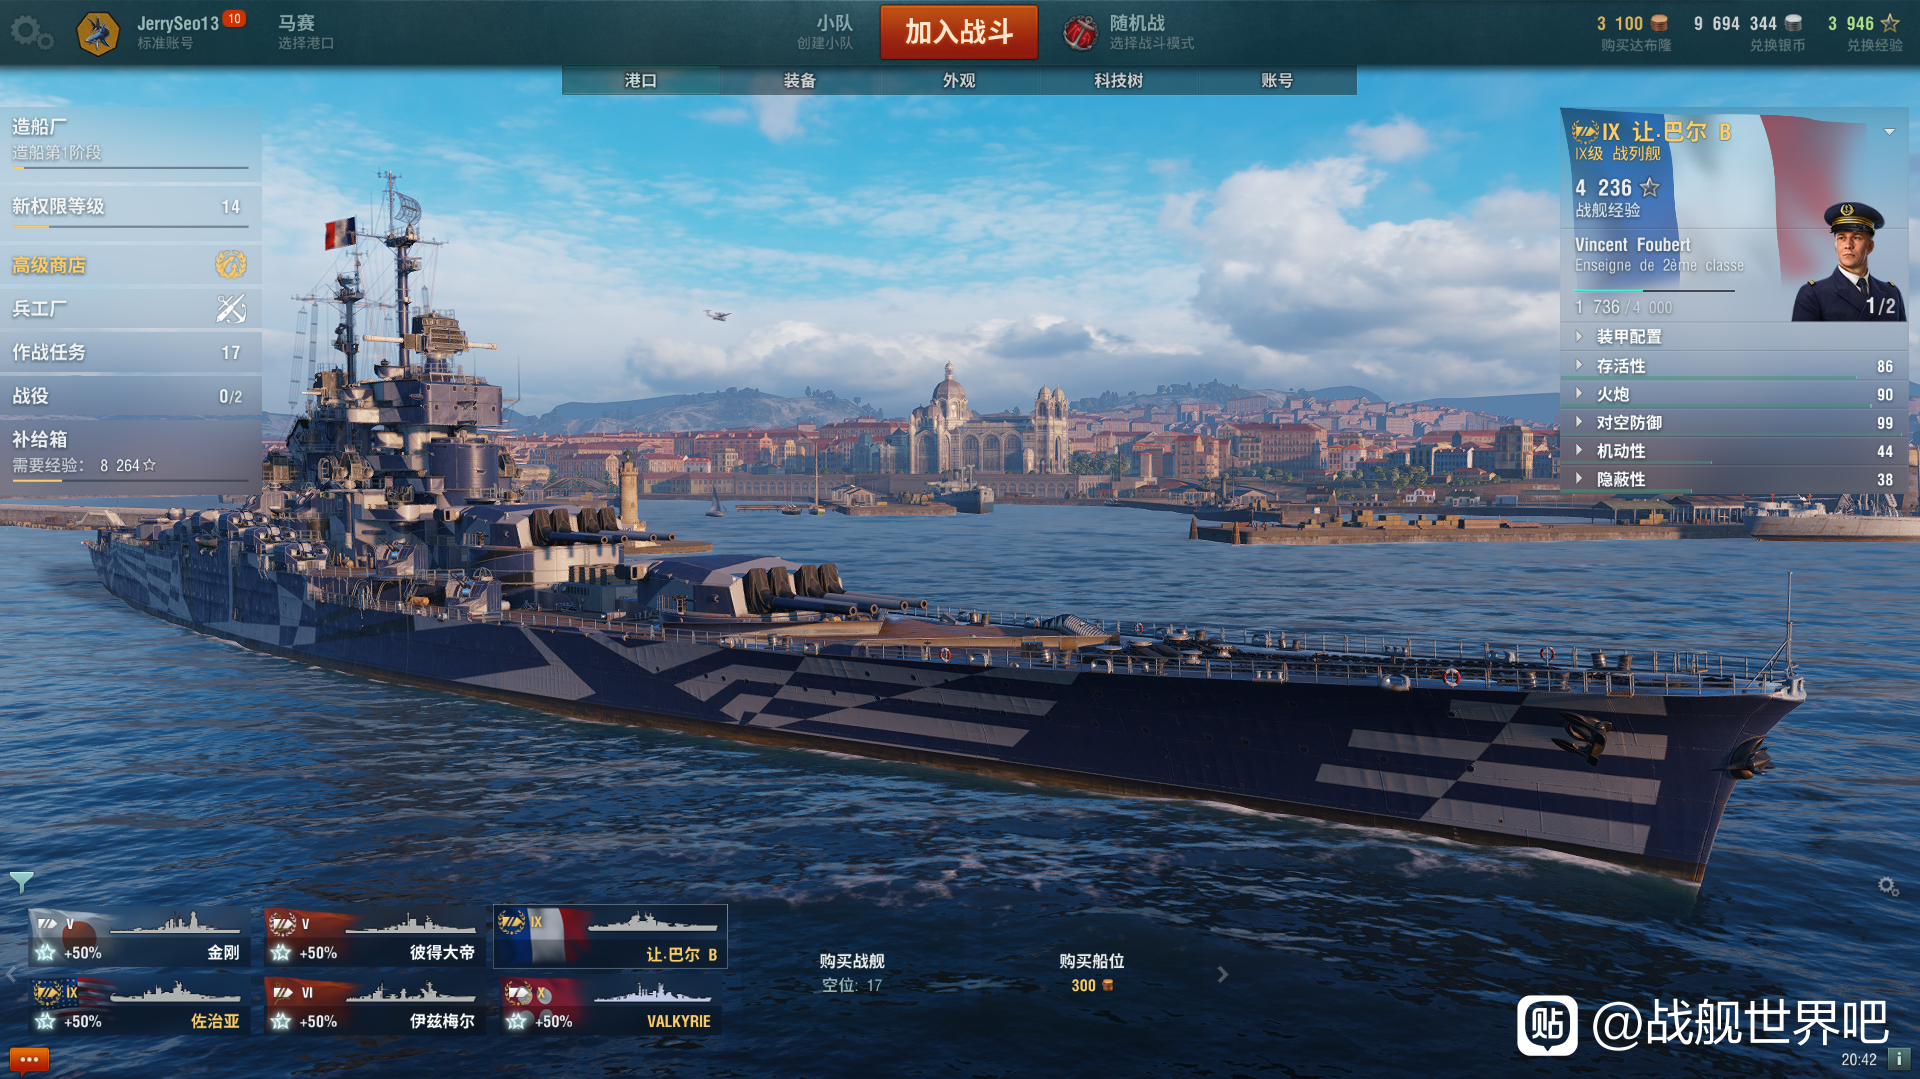Open the chat bubble icon

[29, 1059]
